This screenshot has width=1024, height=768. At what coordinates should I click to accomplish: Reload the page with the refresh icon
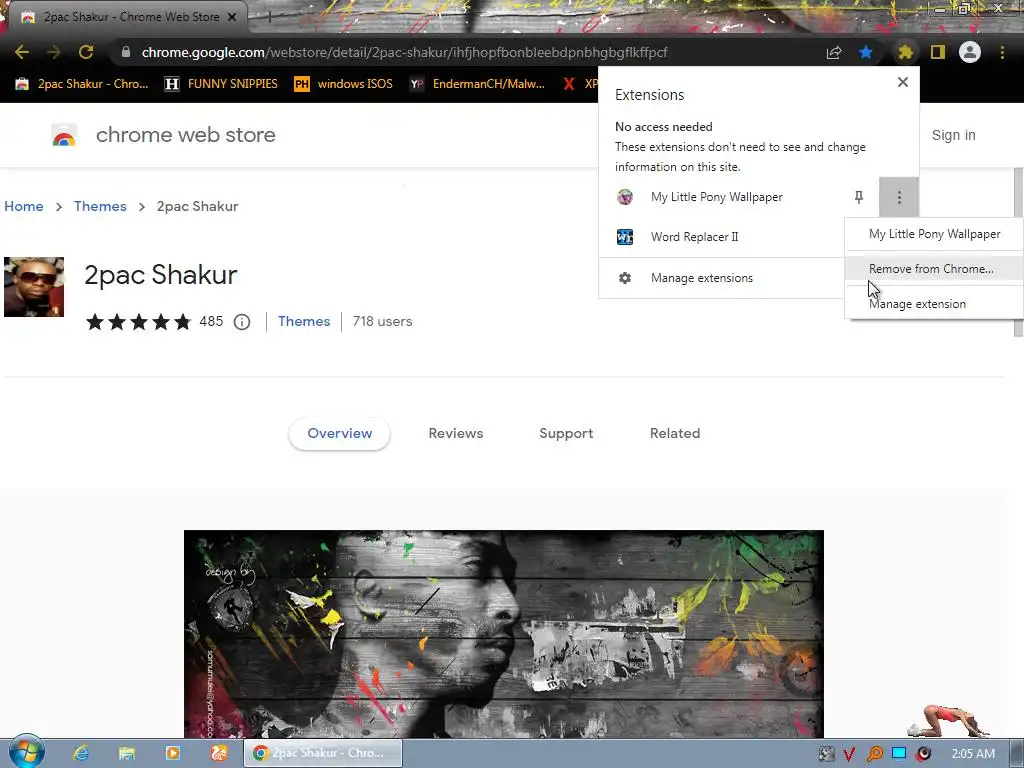click(86, 52)
